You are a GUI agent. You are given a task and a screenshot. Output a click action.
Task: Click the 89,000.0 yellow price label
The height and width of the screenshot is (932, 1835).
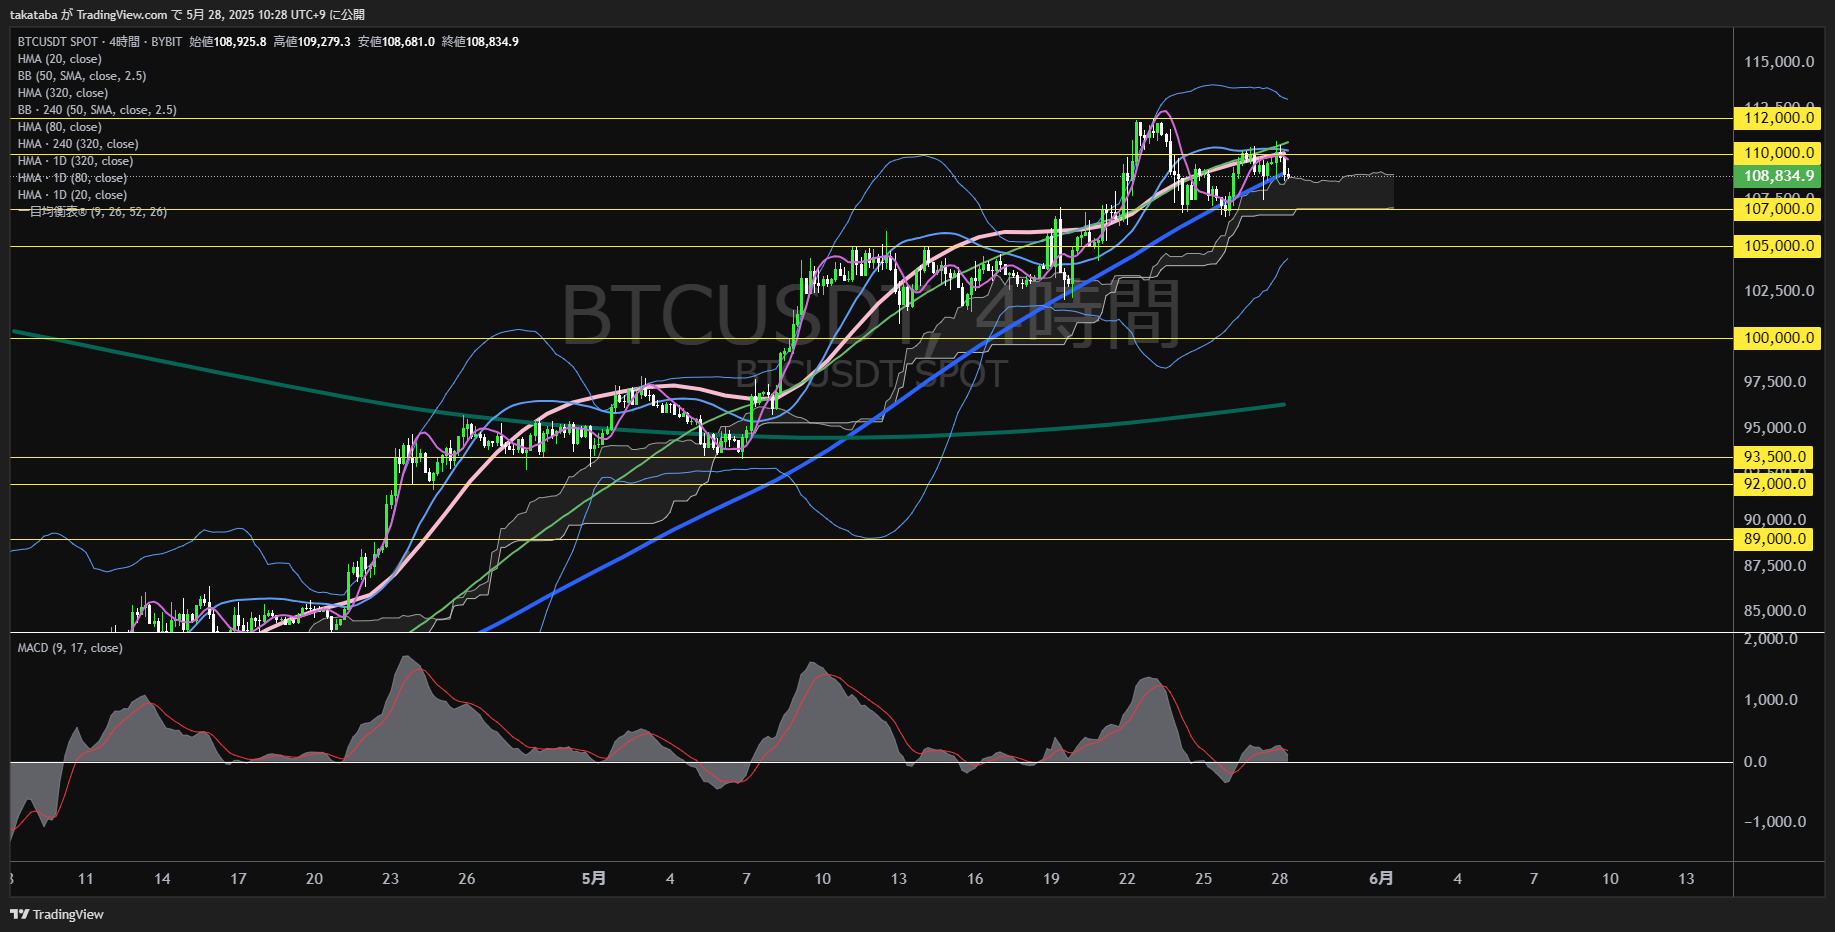[x=1775, y=539]
